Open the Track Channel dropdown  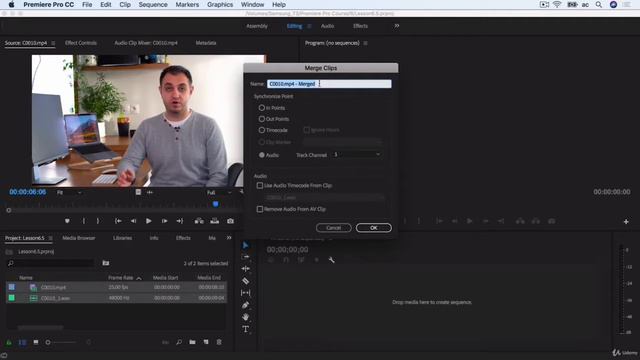coord(357,154)
